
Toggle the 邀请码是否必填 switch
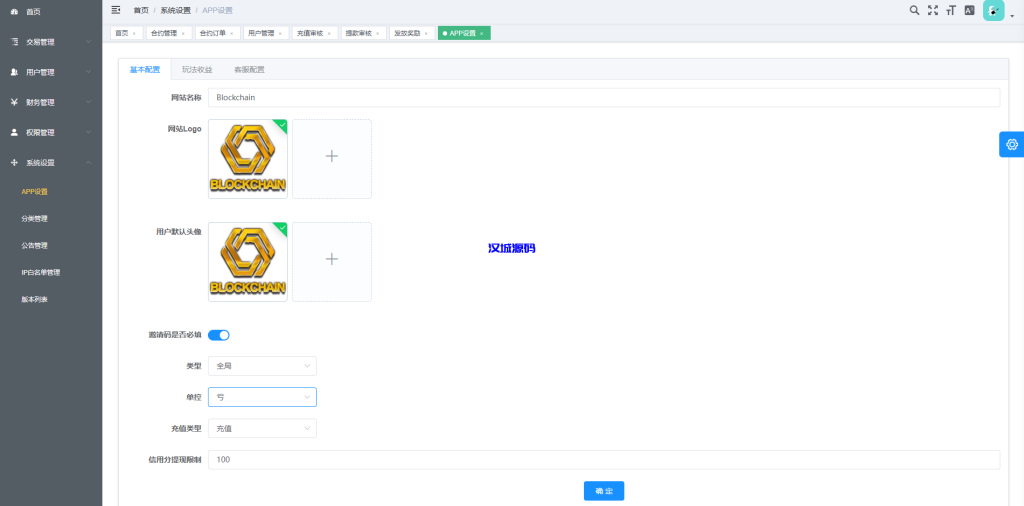(219, 335)
